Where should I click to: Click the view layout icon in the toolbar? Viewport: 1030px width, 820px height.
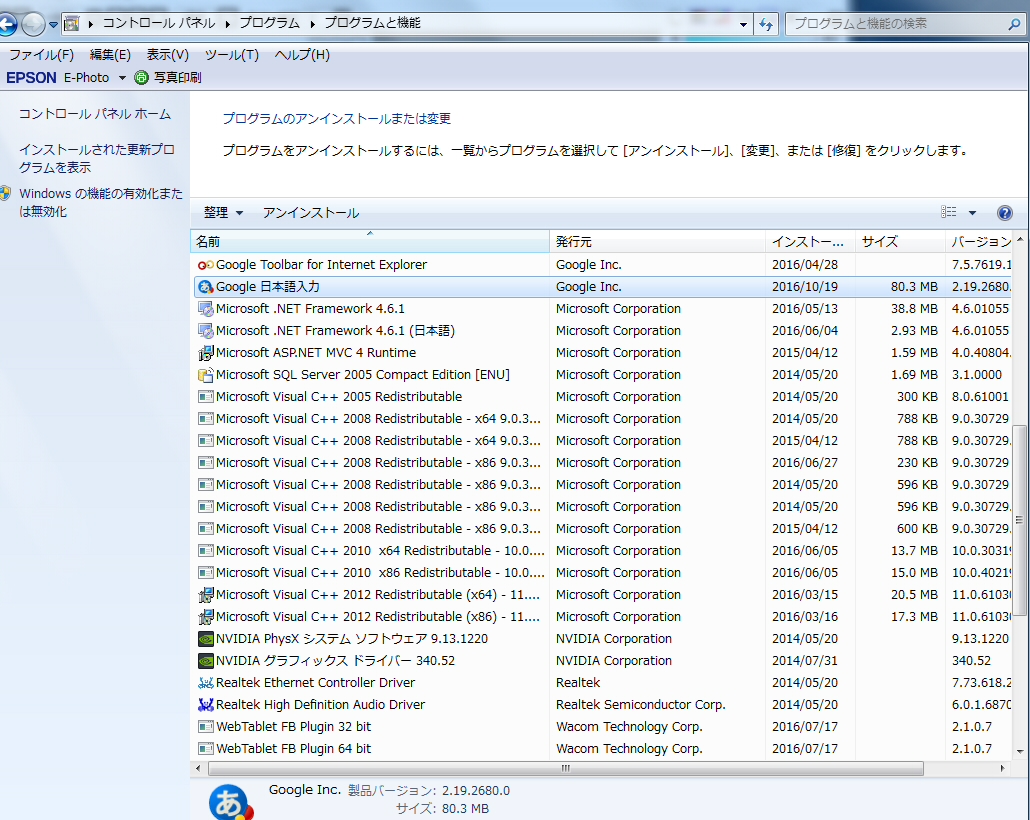(x=949, y=212)
